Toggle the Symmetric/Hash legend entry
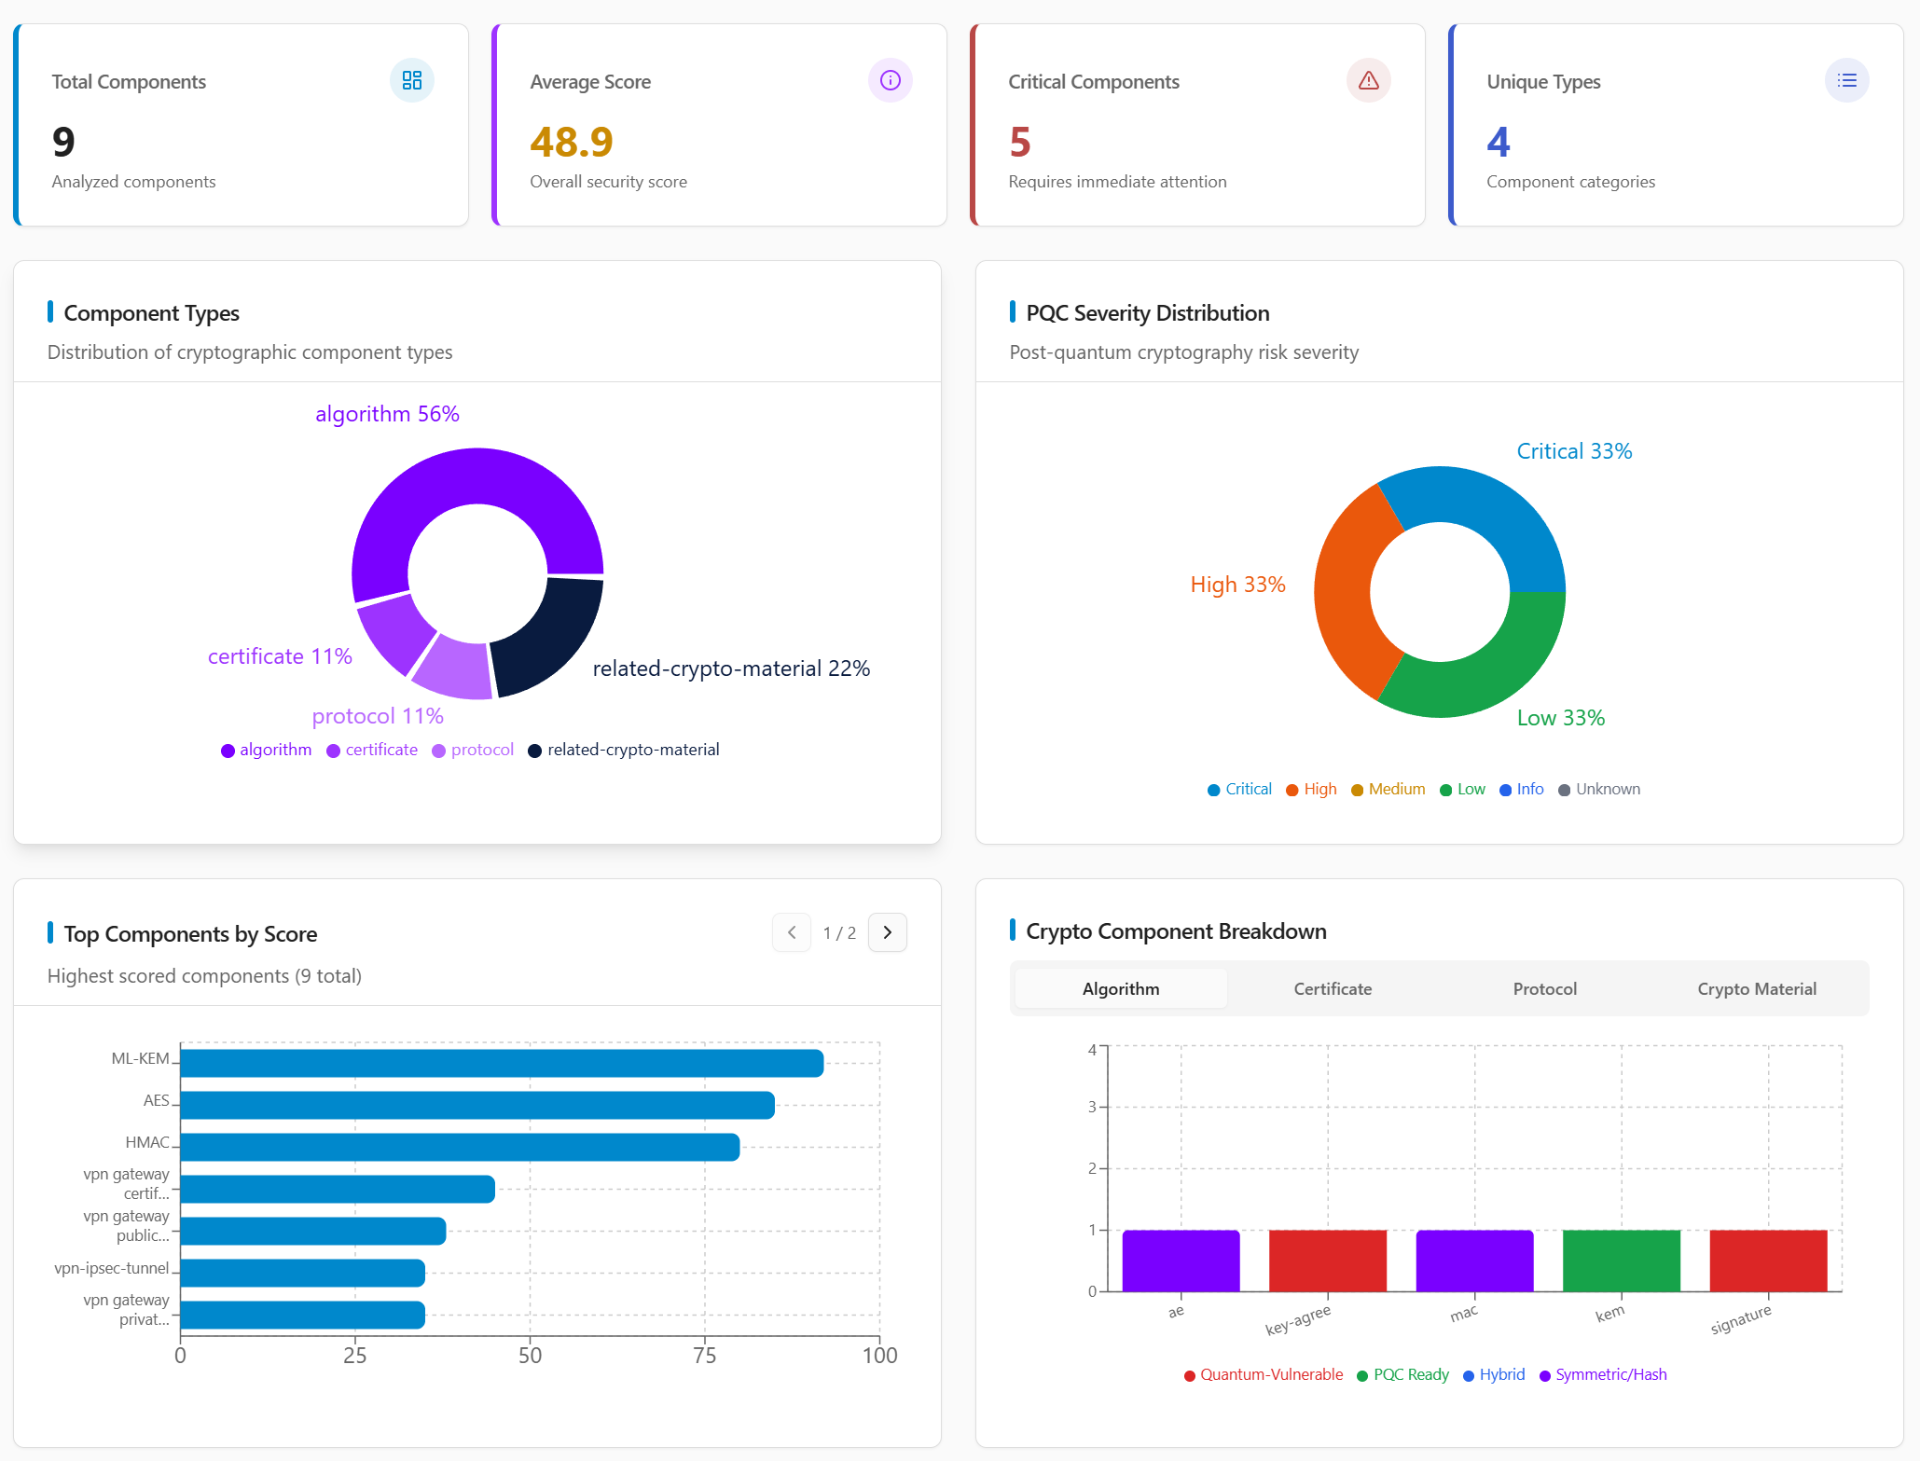This screenshot has height=1461, width=1920. (1603, 1375)
